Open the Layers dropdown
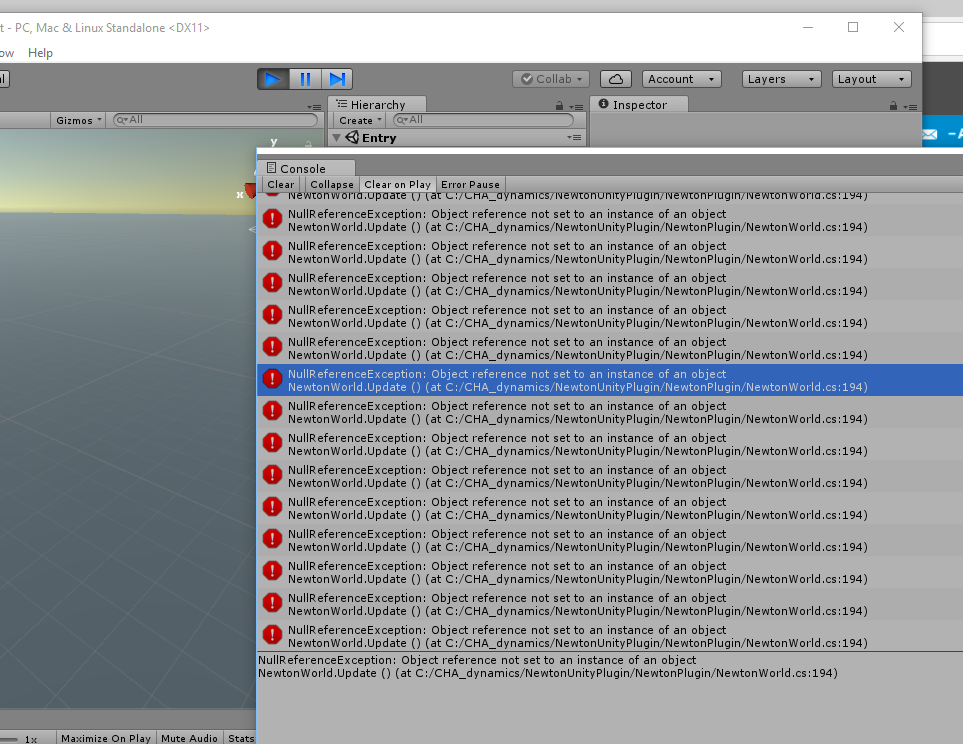The image size is (963, 744). coord(781,79)
